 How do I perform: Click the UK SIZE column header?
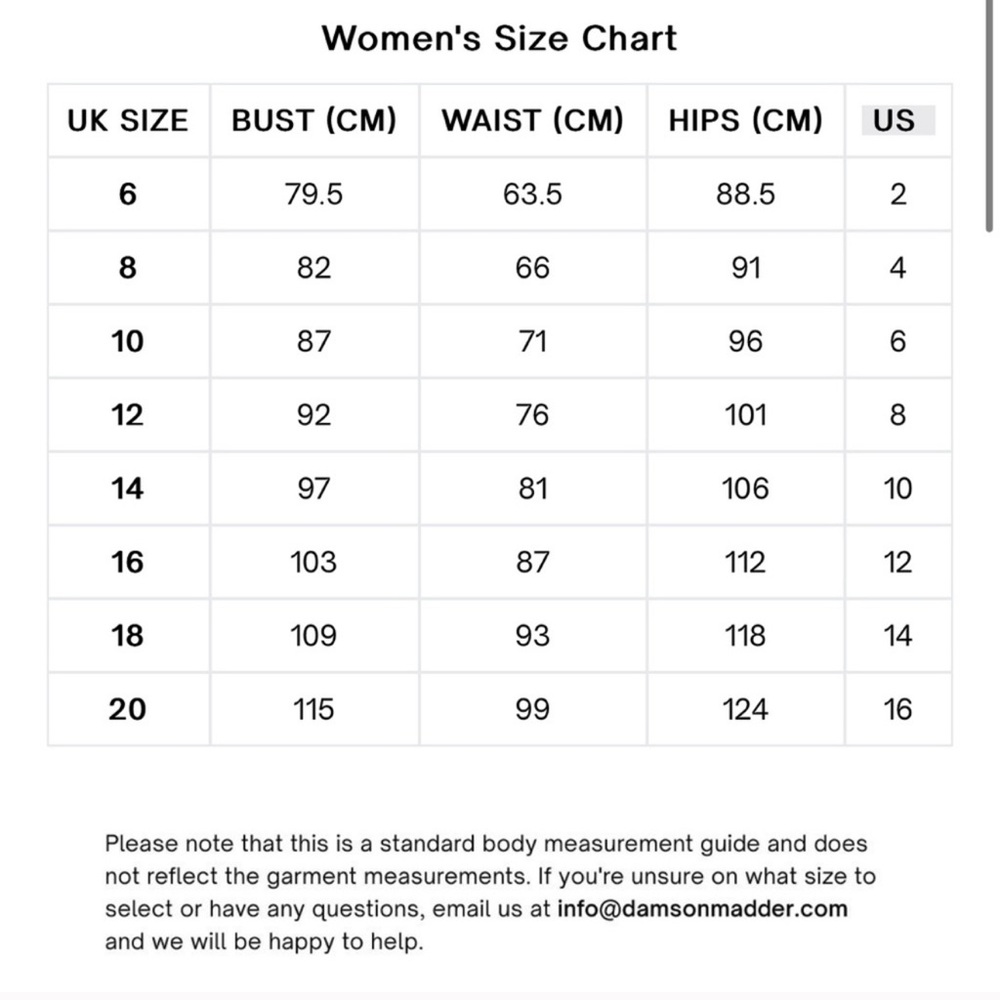tap(128, 121)
